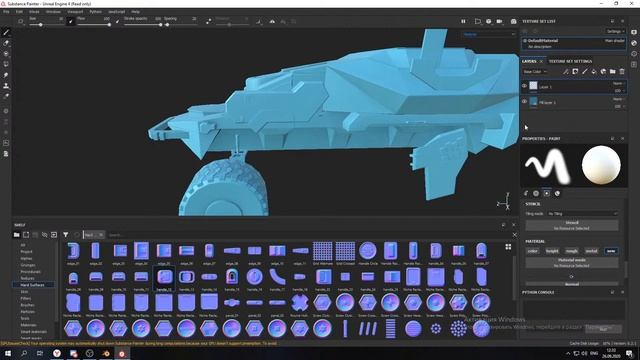The height and width of the screenshot is (360, 640).
Task: Hide Fill layer 1 with its eye icon
Action: pyautogui.click(x=524, y=102)
